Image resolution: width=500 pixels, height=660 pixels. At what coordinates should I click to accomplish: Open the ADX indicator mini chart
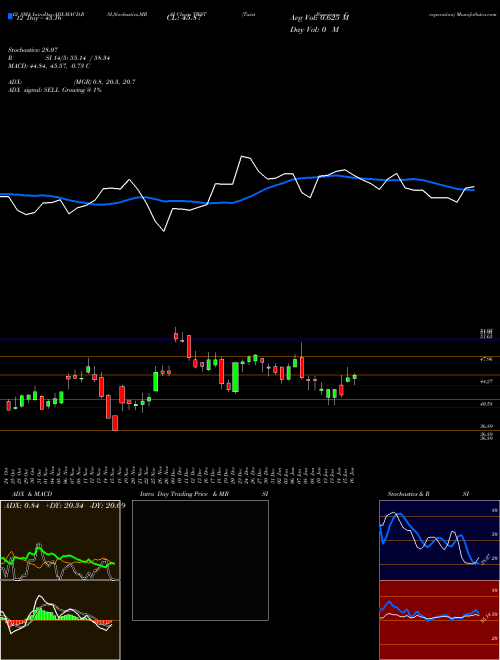(60, 540)
